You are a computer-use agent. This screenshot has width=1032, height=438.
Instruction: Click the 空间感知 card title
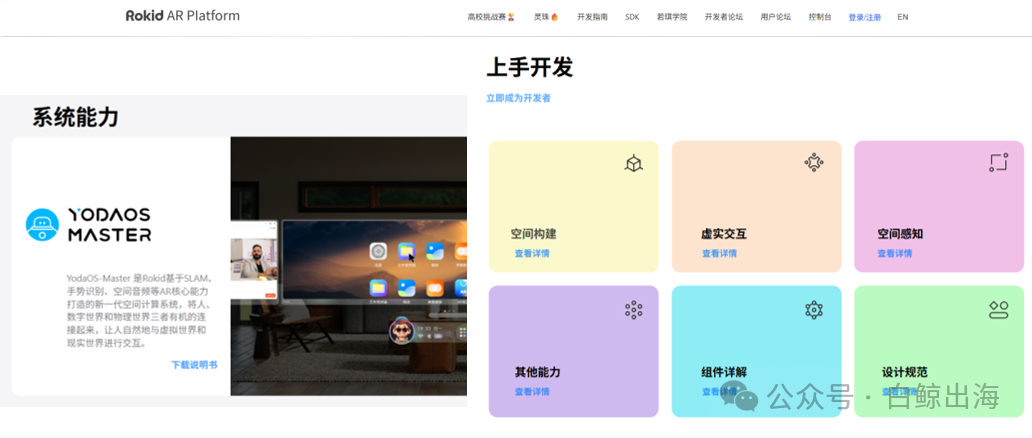pyautogui.click(x=900, y=234)
